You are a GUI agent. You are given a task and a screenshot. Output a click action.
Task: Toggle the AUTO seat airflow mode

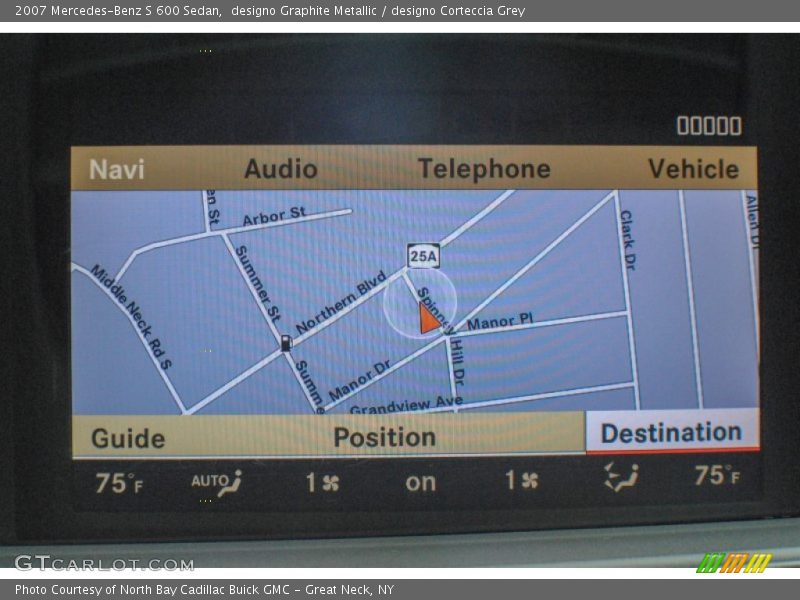click(216, 483)
